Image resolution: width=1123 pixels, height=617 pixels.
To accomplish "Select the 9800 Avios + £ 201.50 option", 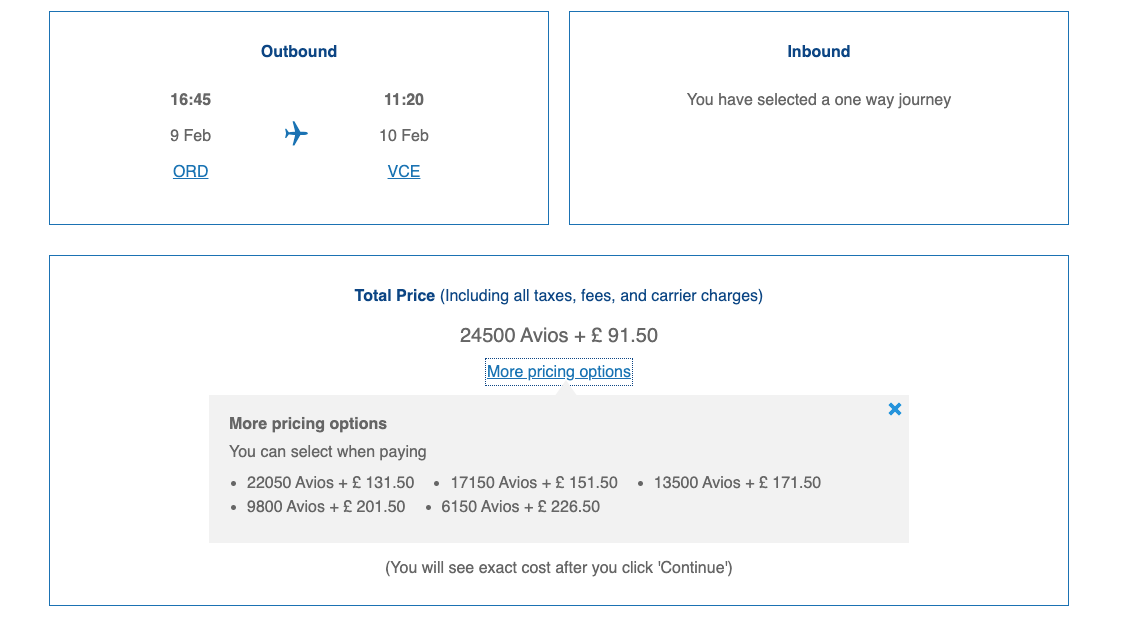I will click(x=326, y=506).
